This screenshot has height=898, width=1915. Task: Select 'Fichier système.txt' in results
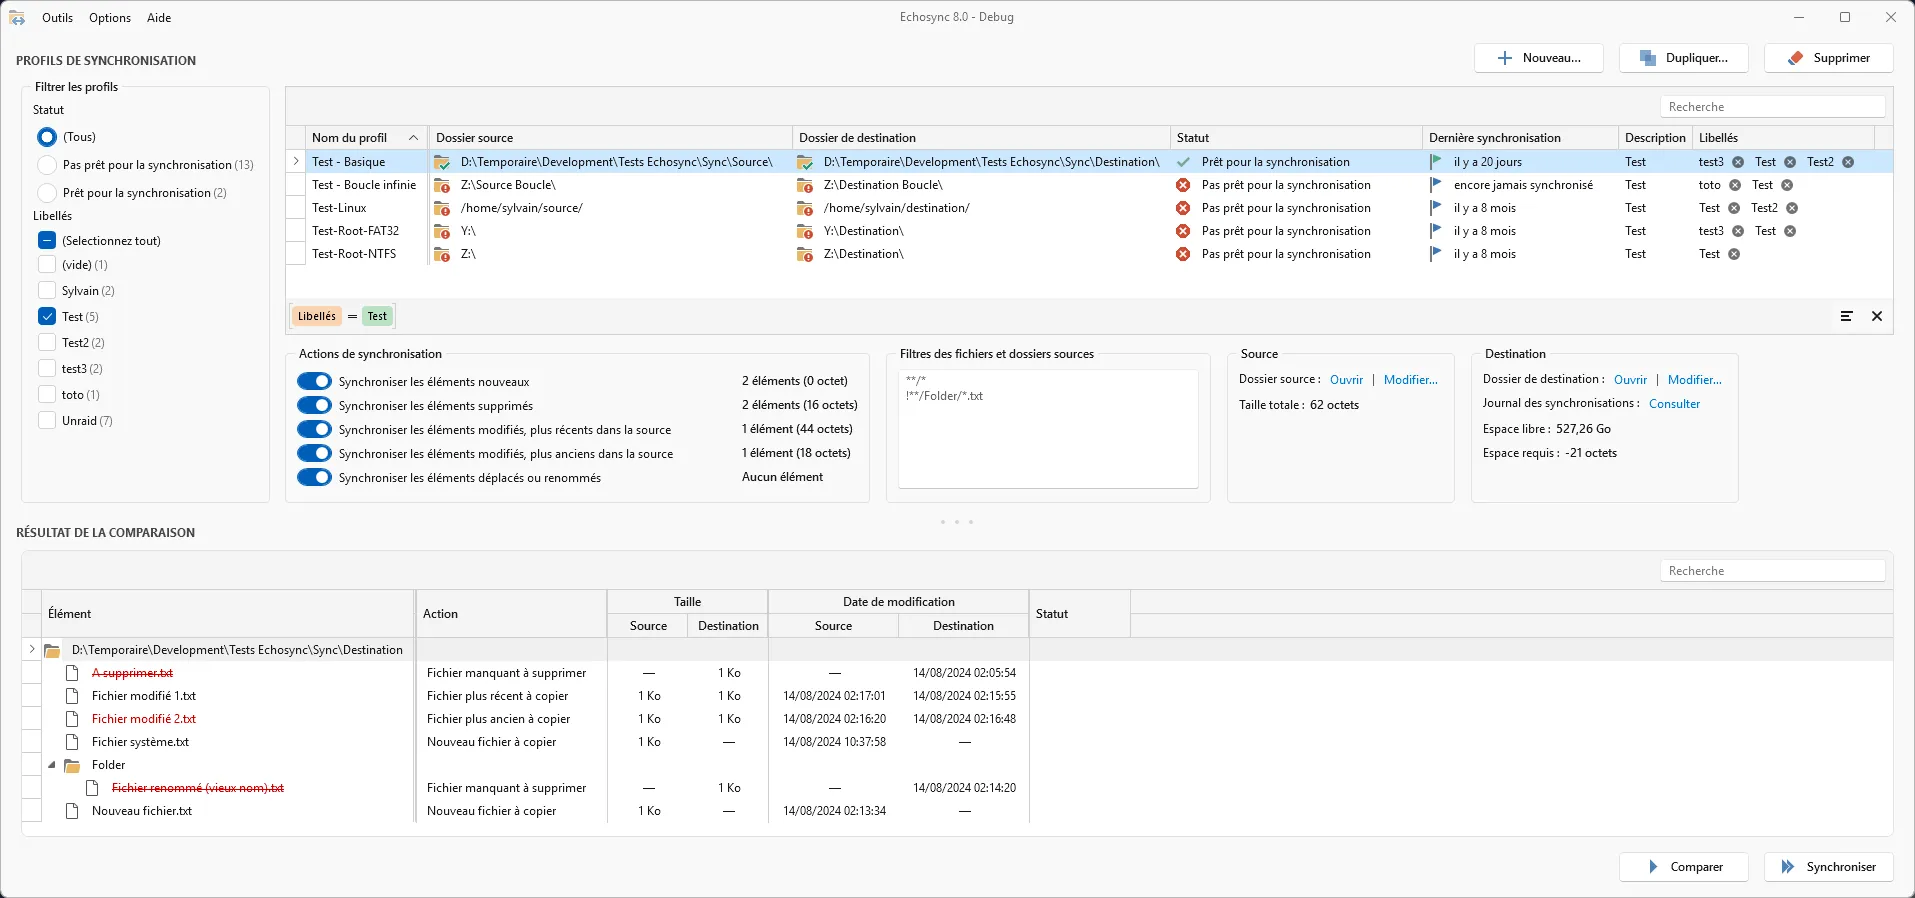coord(140,742)
